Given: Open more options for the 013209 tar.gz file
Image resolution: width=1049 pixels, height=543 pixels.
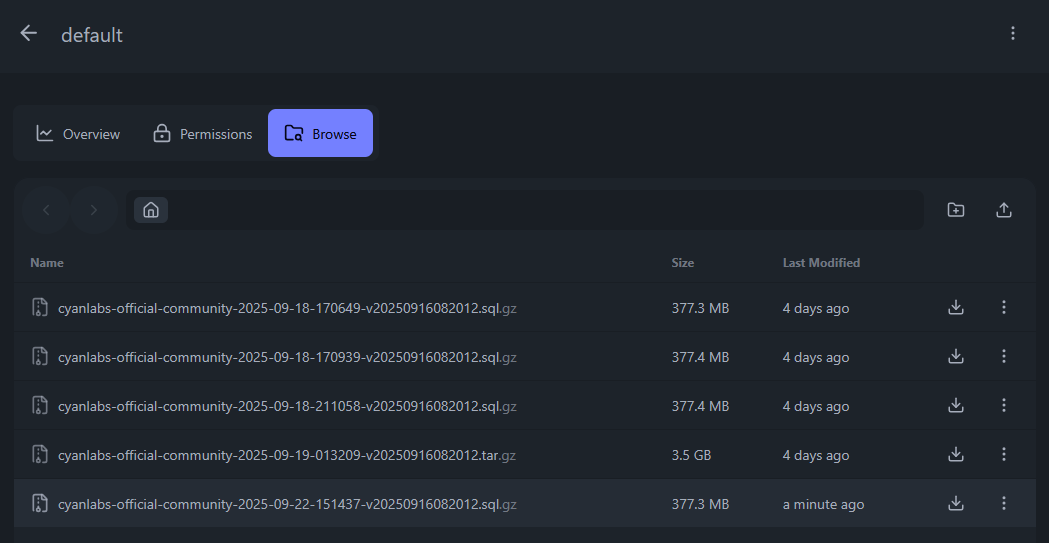Looking at the screenshot, I should pos(1004,454).
